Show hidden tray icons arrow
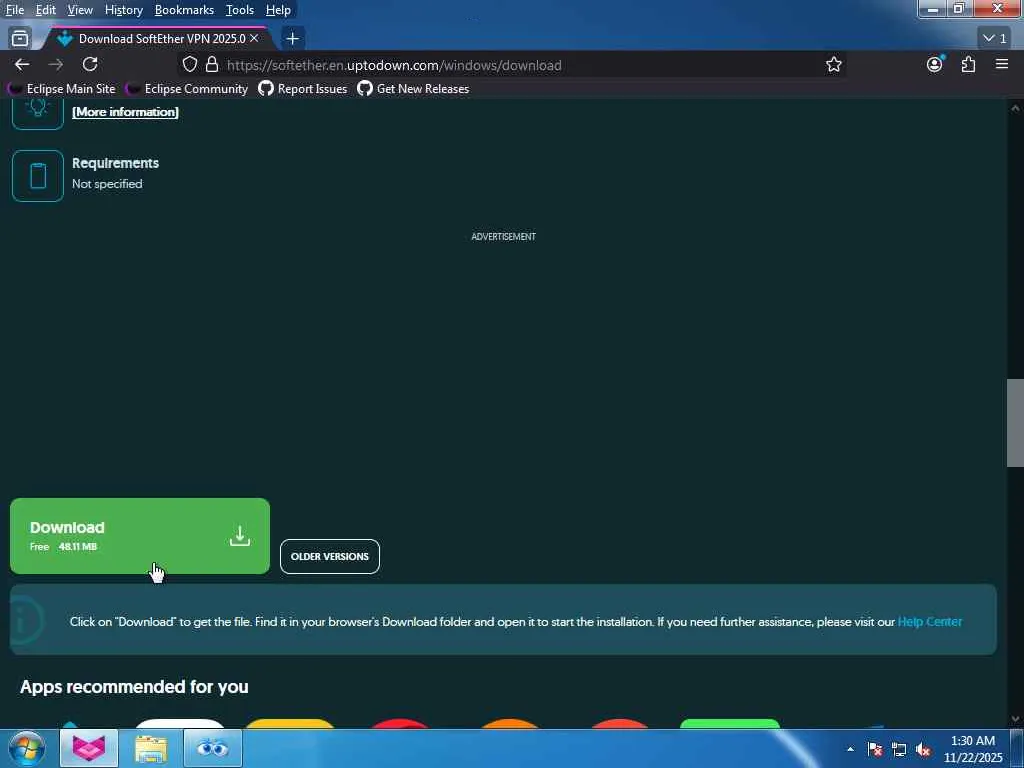This screenshot has width=1024, height=768. coord(850,749)
